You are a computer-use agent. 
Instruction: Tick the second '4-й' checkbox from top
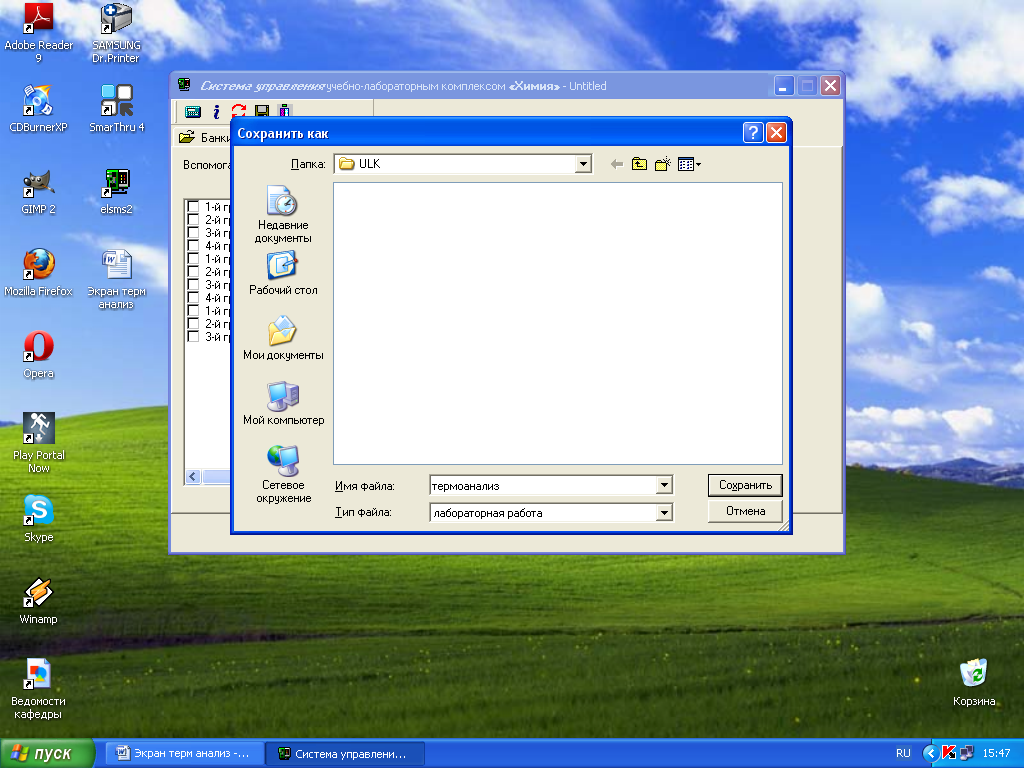click(x=193, y=298)
